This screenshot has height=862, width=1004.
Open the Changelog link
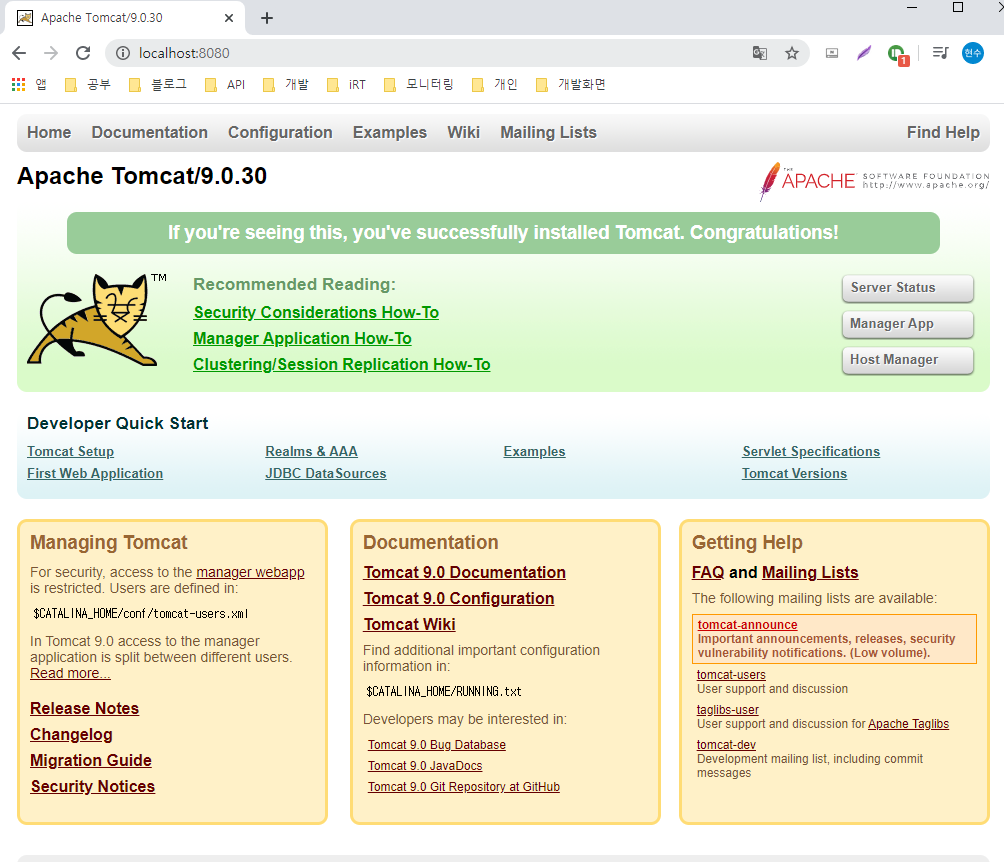coord(71,735)
